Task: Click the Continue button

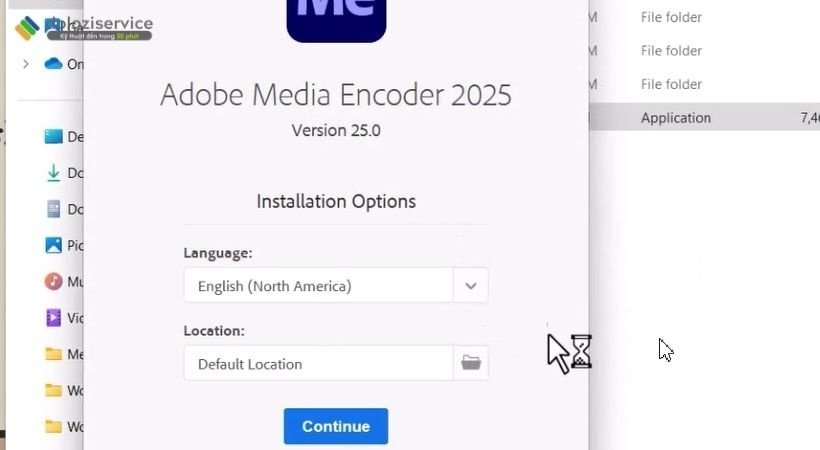Action: click(336, 426)
